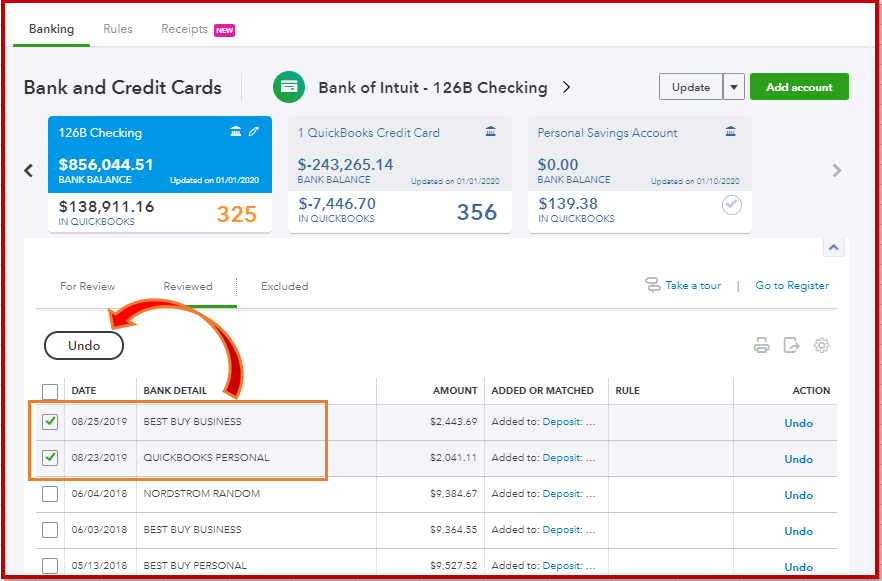Select the Reviewed tab
The image size is (882, 581).
[188, 286]
